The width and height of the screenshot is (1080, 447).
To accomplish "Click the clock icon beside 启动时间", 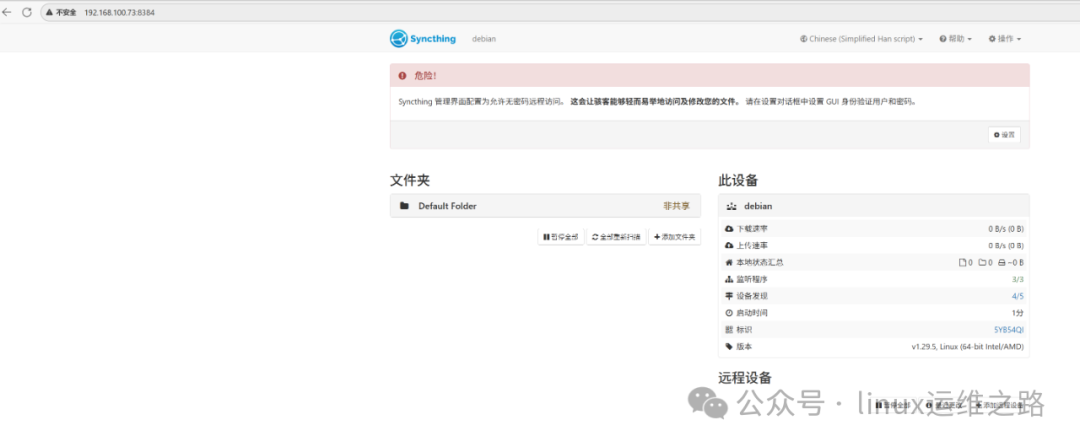I will click(x=729, y=313).
